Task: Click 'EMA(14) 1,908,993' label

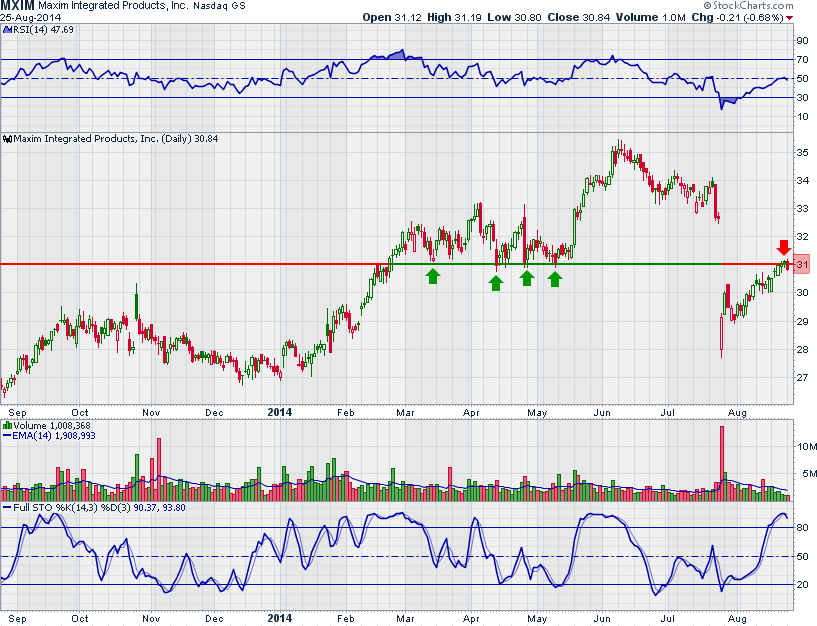Action: tap(54, 436)
